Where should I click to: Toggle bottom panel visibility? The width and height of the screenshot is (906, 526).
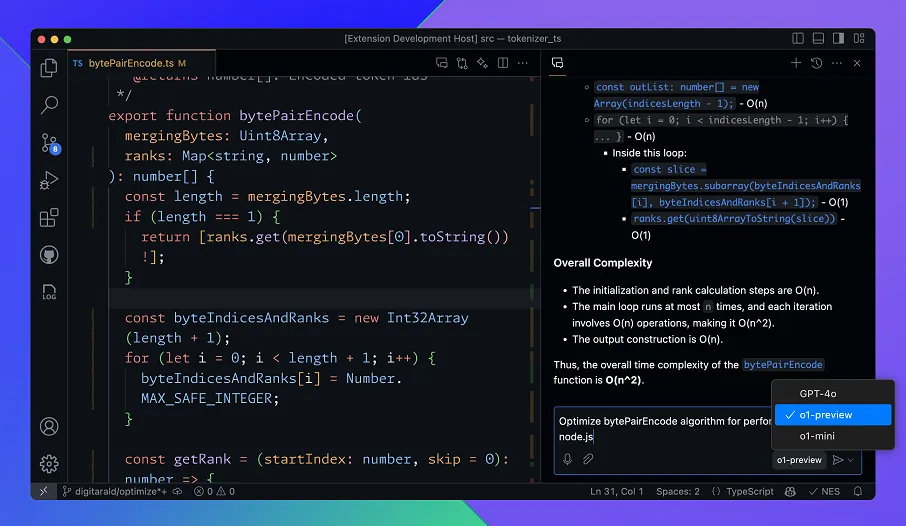pos(818,39)
